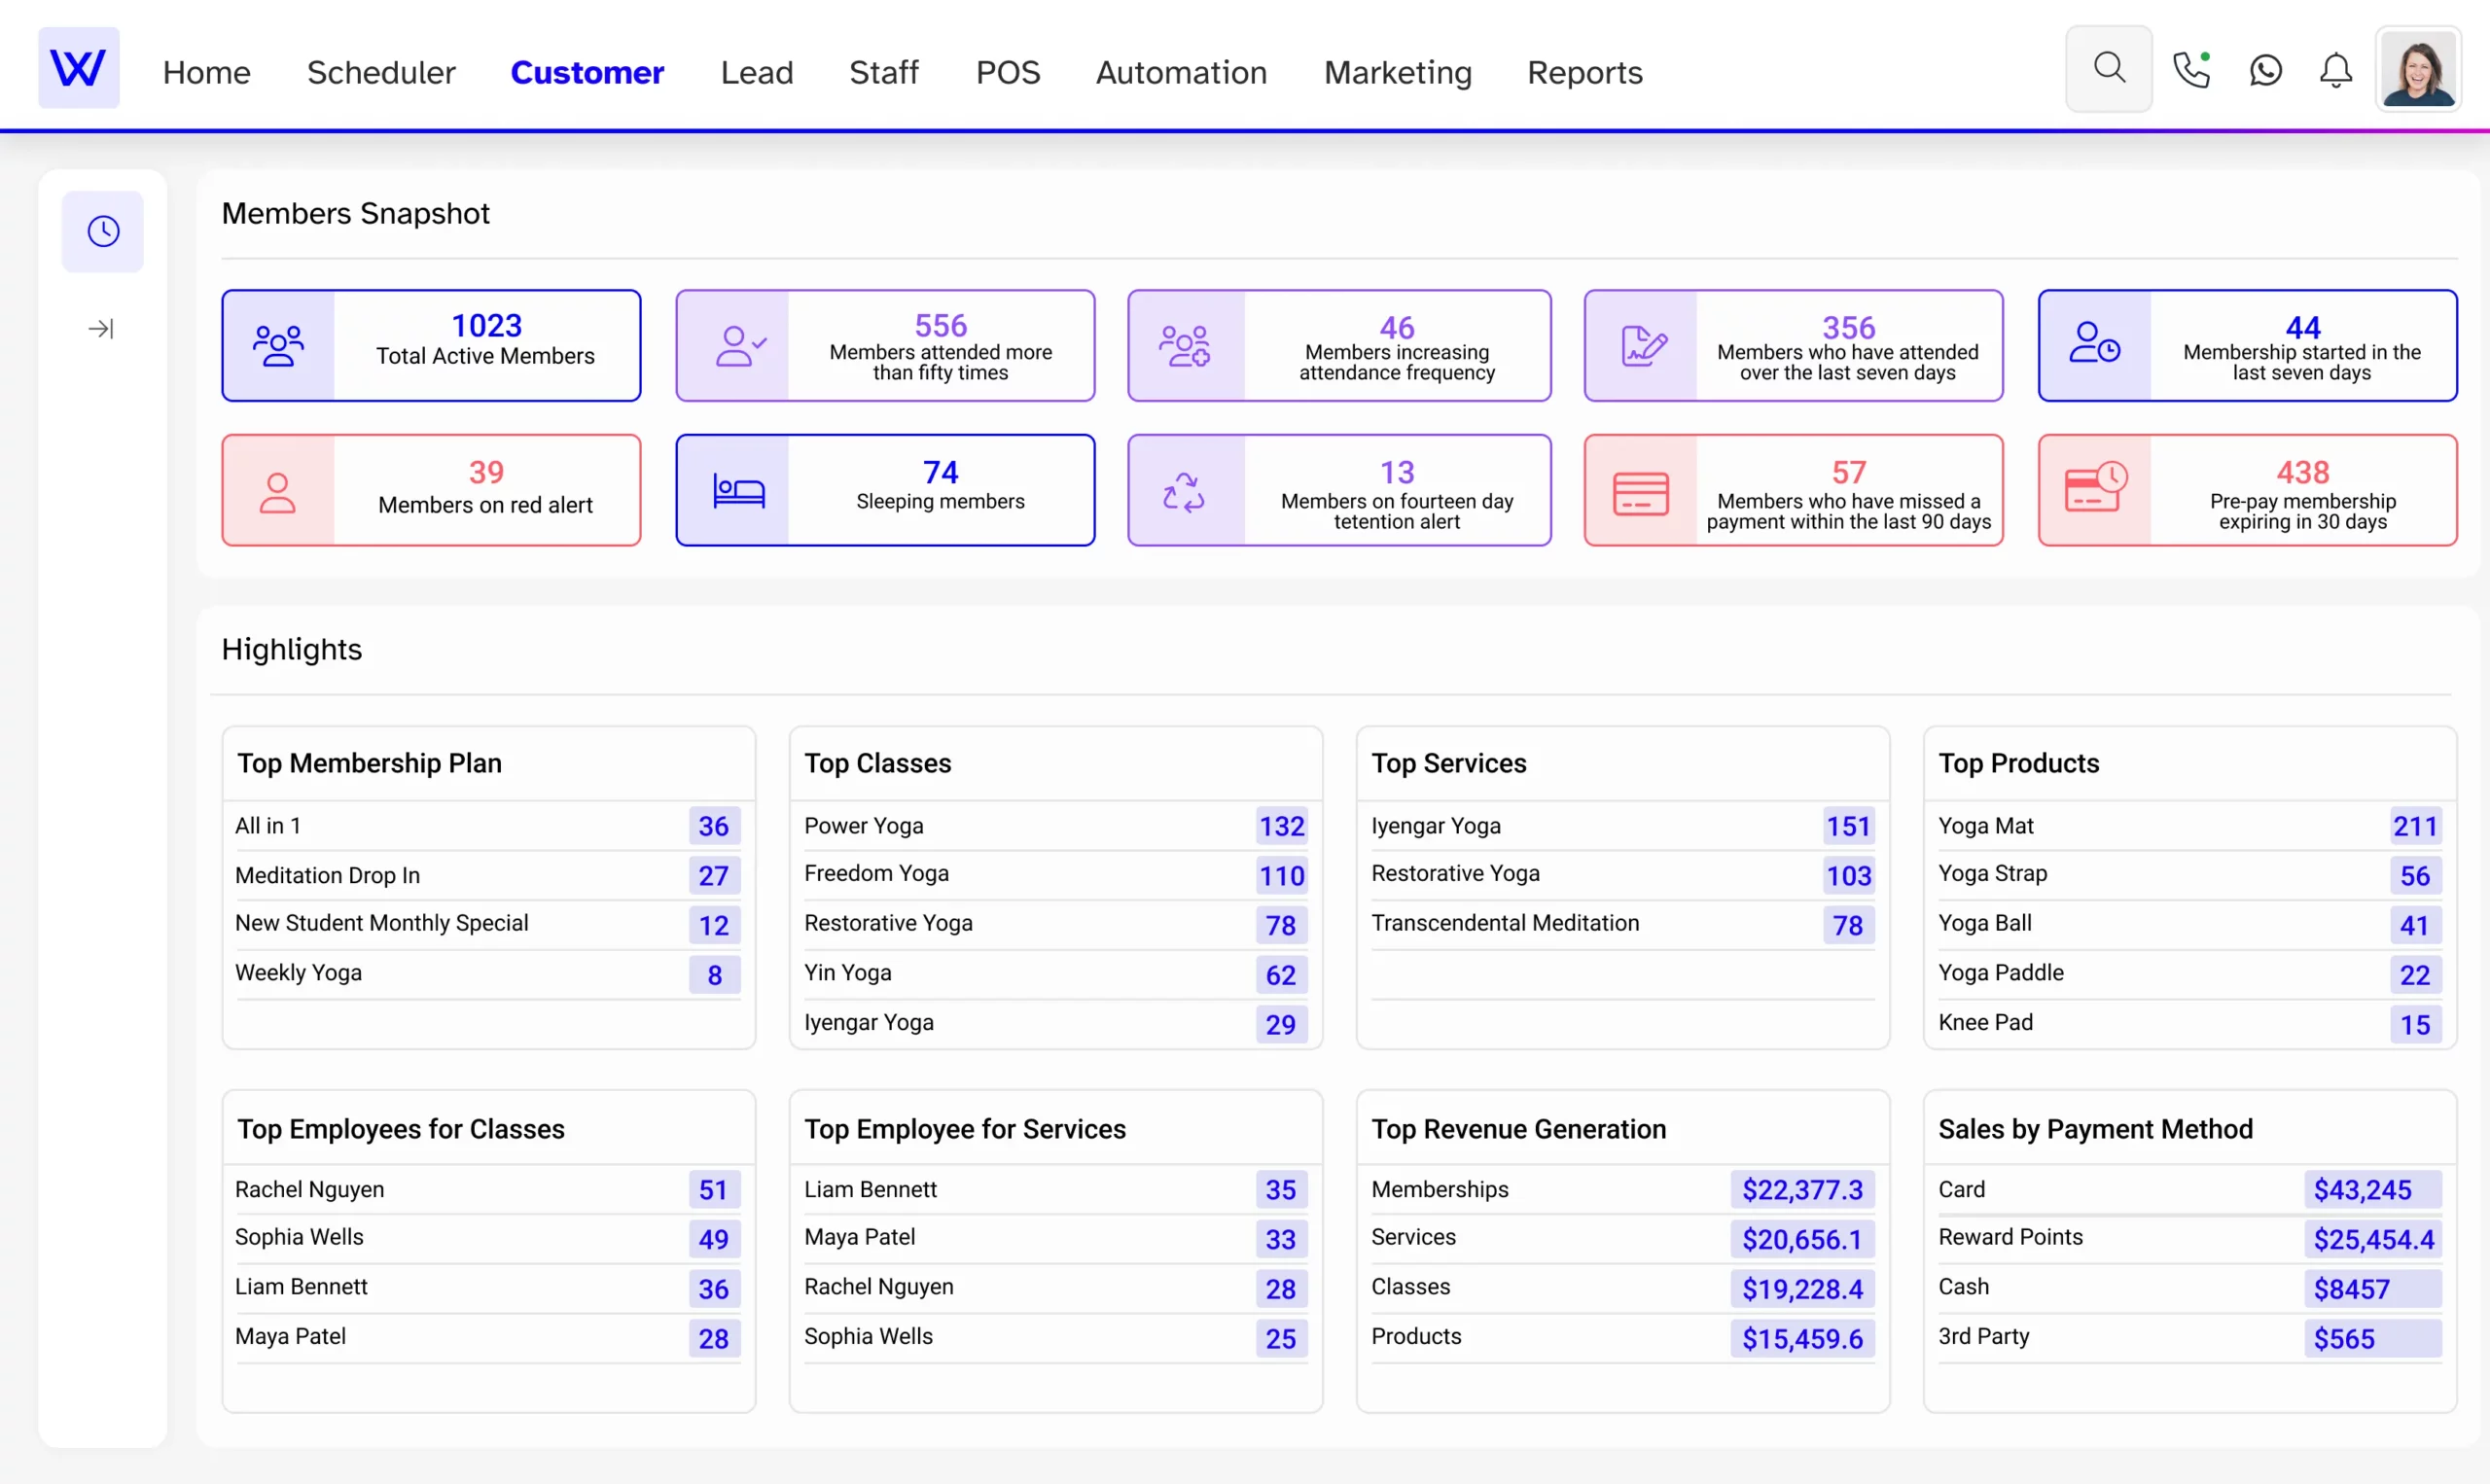Screen dimensions: 2490x1484
Task: Click Reward Points $25,454.4 value
Action: pyautogui.click(x=2371, y=1240)
